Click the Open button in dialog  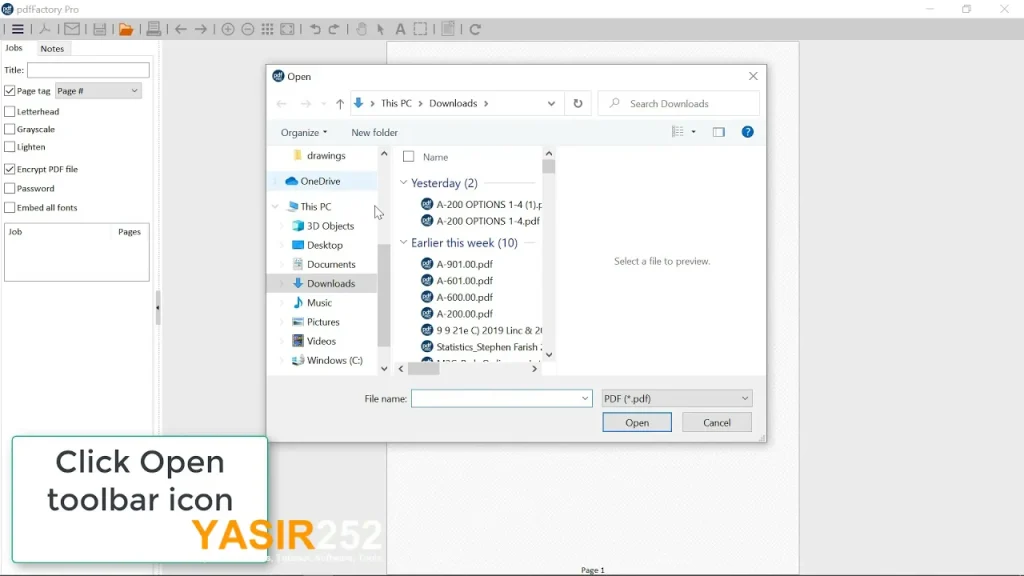pos(637,423)
